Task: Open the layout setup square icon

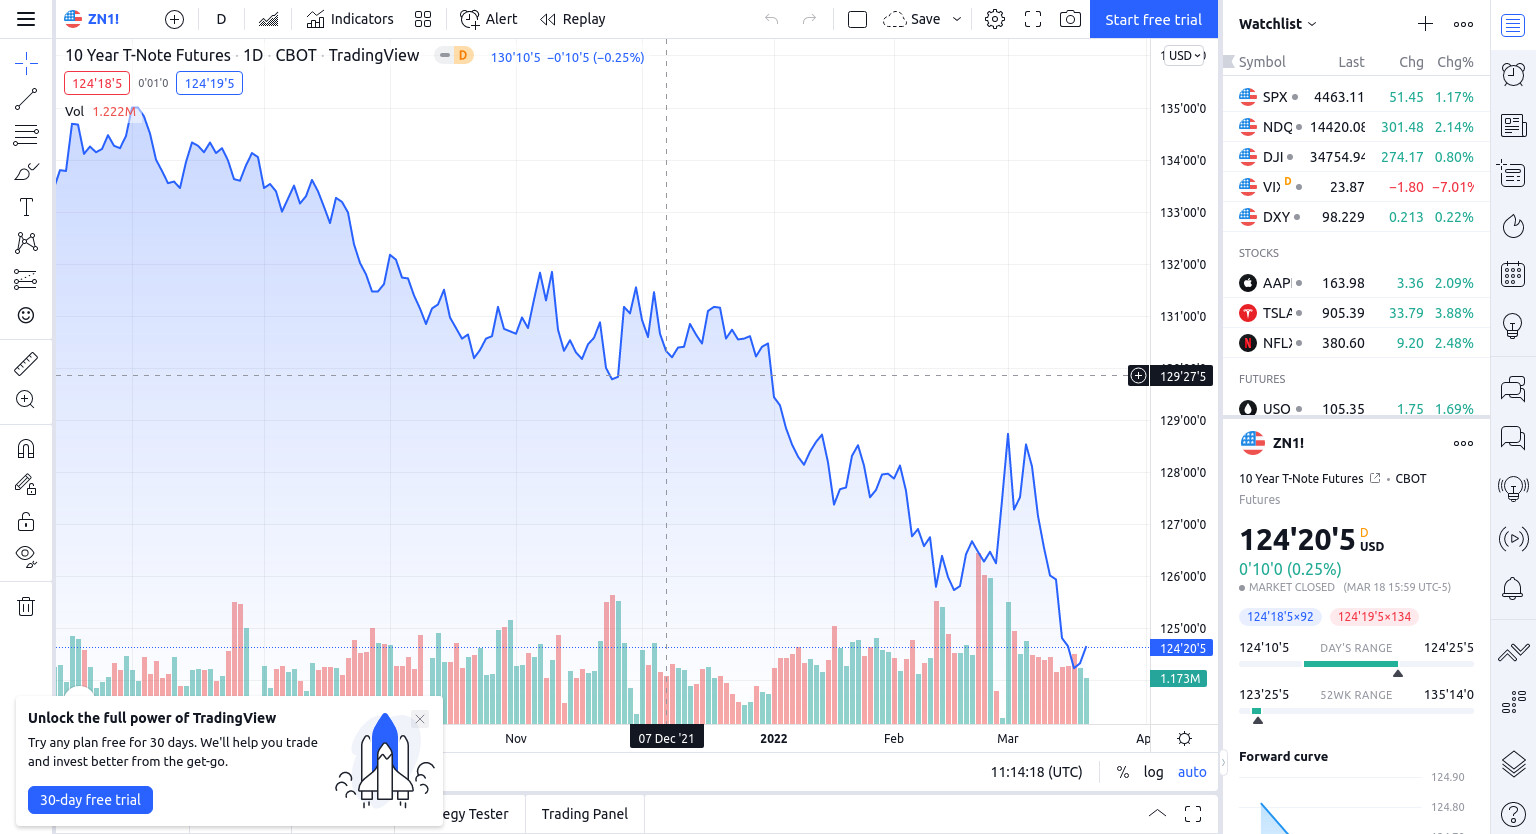Action: pos(857,19)
